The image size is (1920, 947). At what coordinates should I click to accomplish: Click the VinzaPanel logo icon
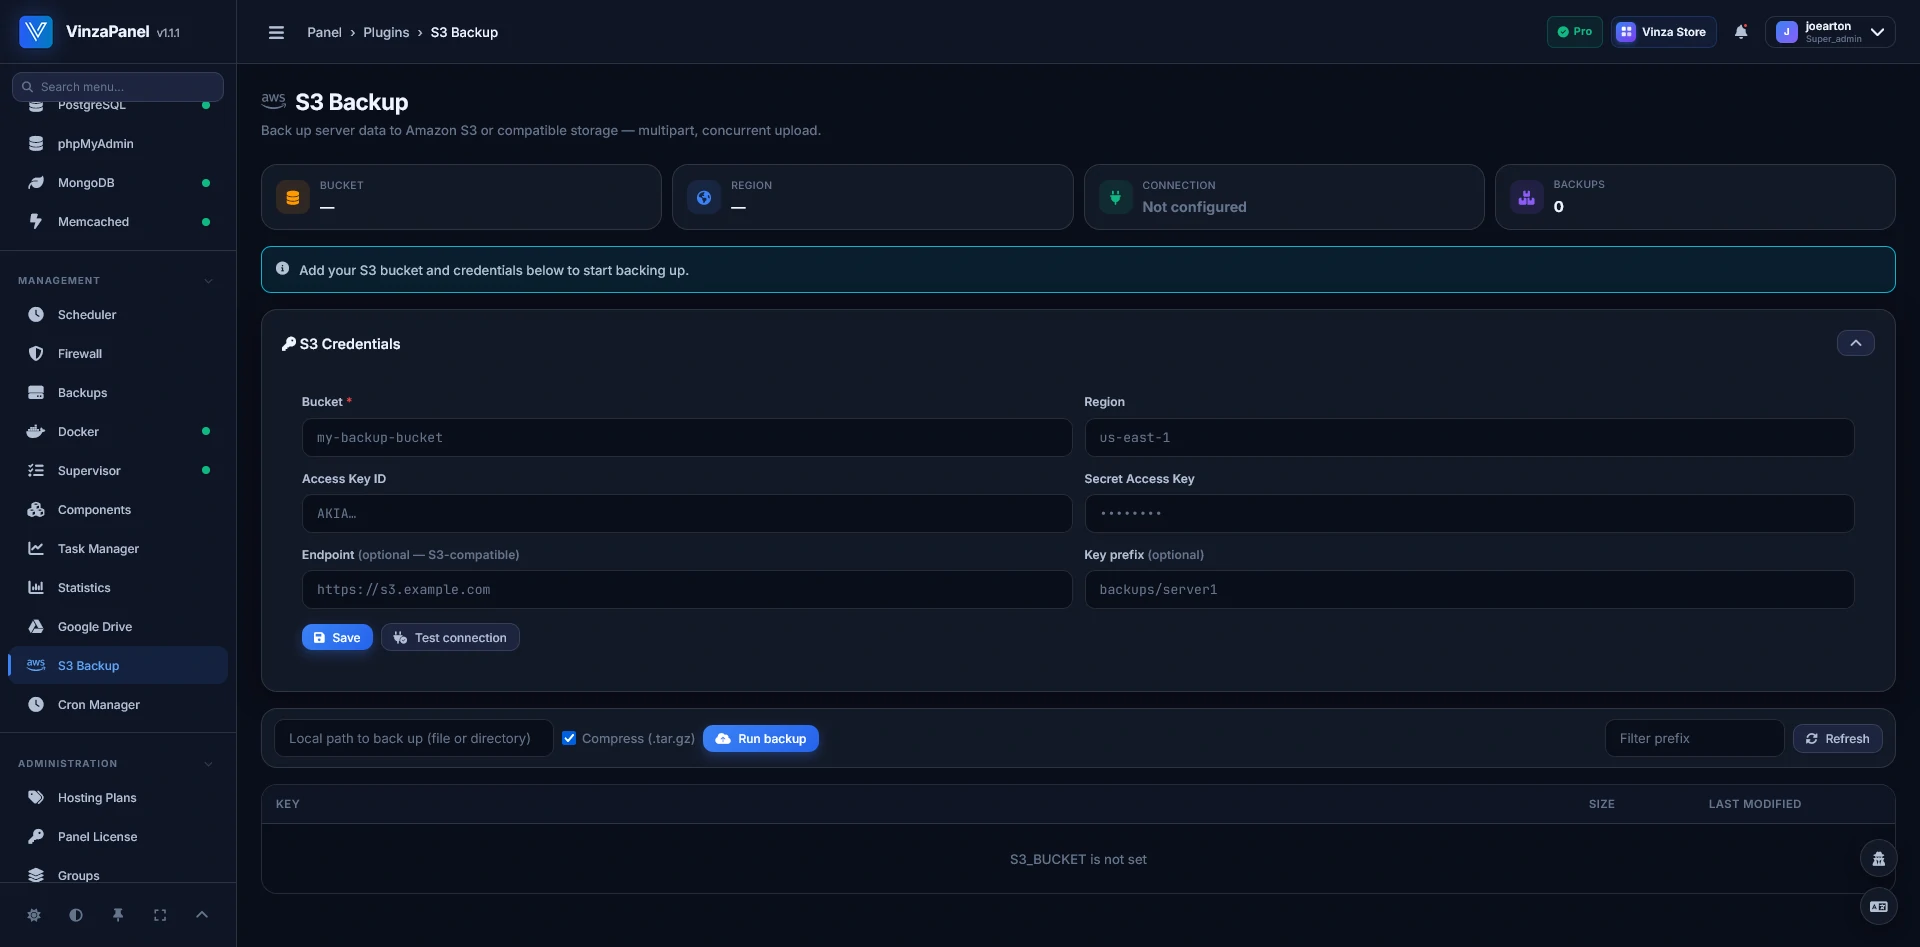tap(36, 32)
